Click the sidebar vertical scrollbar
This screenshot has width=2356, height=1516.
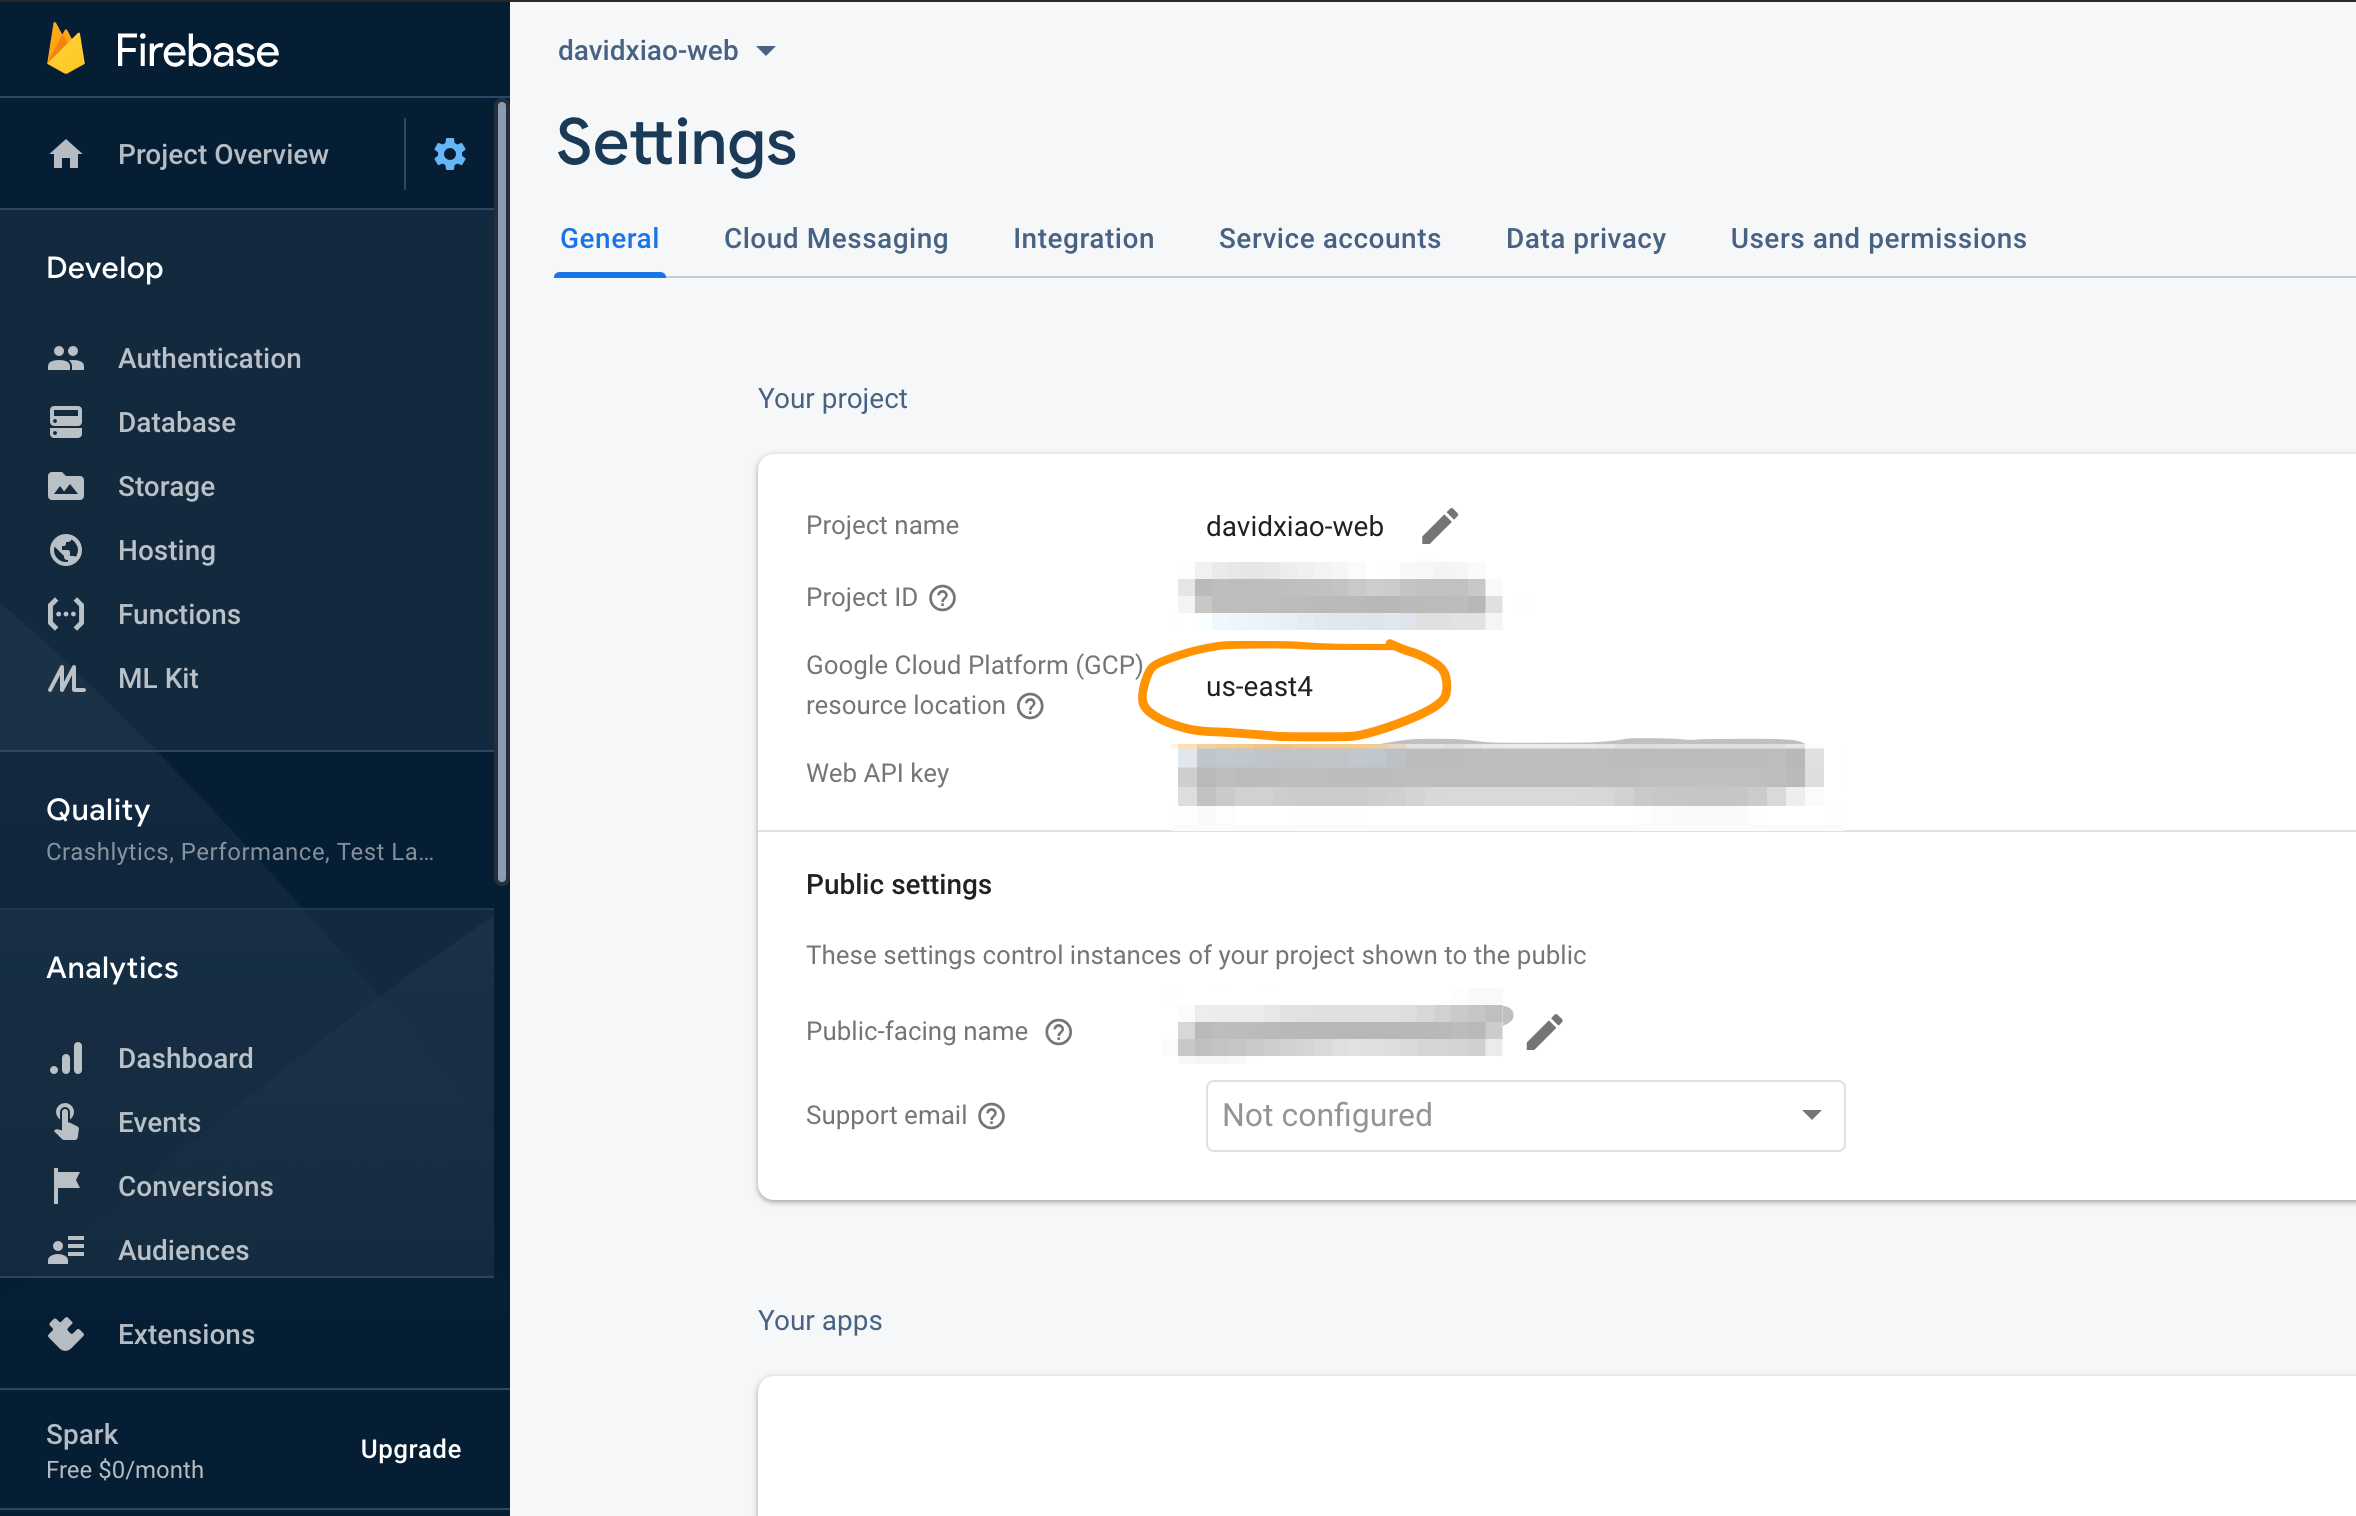[502, 493]
